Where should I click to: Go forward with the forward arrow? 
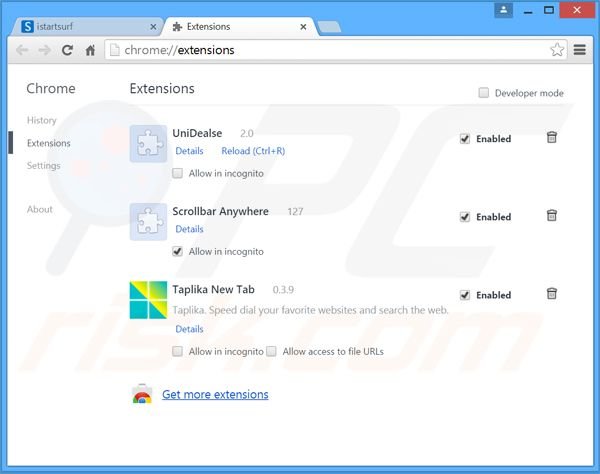45,50
